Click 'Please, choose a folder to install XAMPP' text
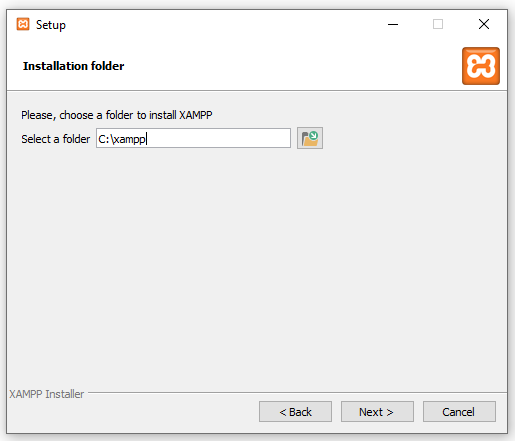 (117, 115)
